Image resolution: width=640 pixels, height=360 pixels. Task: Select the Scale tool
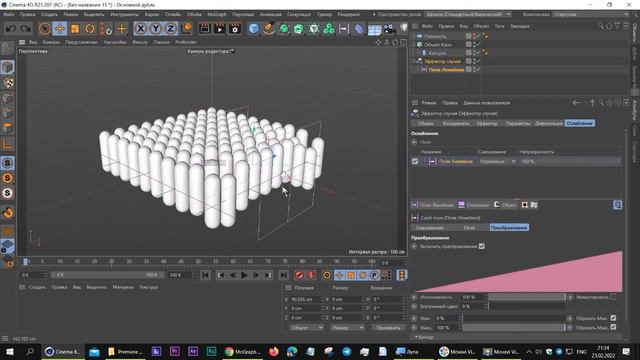pyautogui.click(x=75, y=29)
